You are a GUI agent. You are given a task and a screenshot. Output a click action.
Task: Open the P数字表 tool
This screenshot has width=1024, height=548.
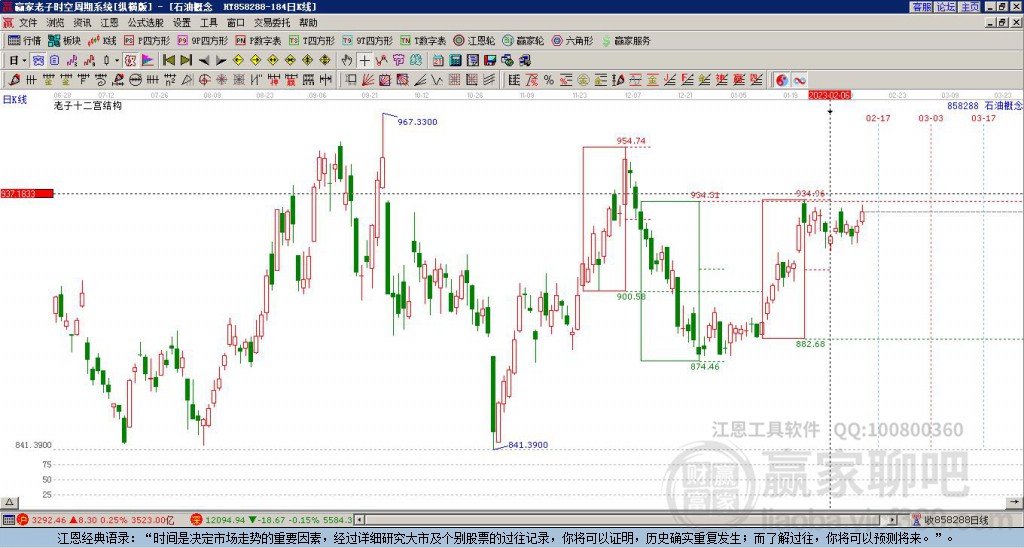point(258,40)
